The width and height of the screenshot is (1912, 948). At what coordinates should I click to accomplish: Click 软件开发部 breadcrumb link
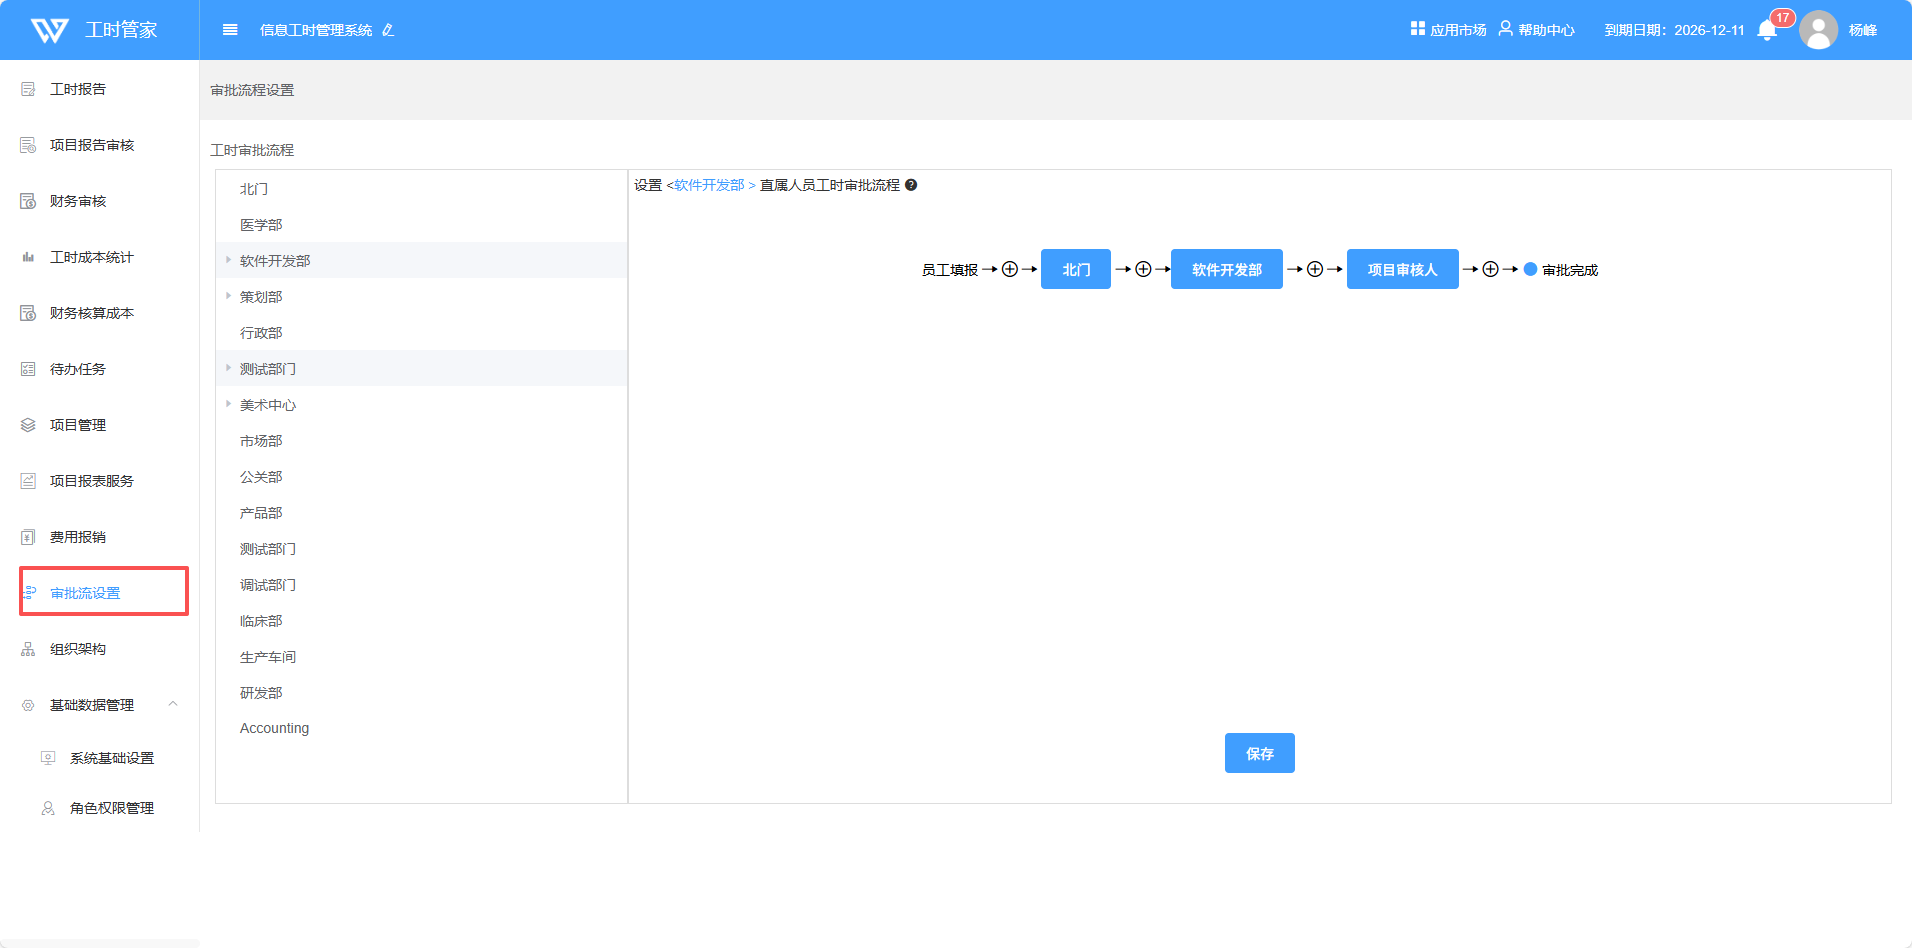point(709,185)
